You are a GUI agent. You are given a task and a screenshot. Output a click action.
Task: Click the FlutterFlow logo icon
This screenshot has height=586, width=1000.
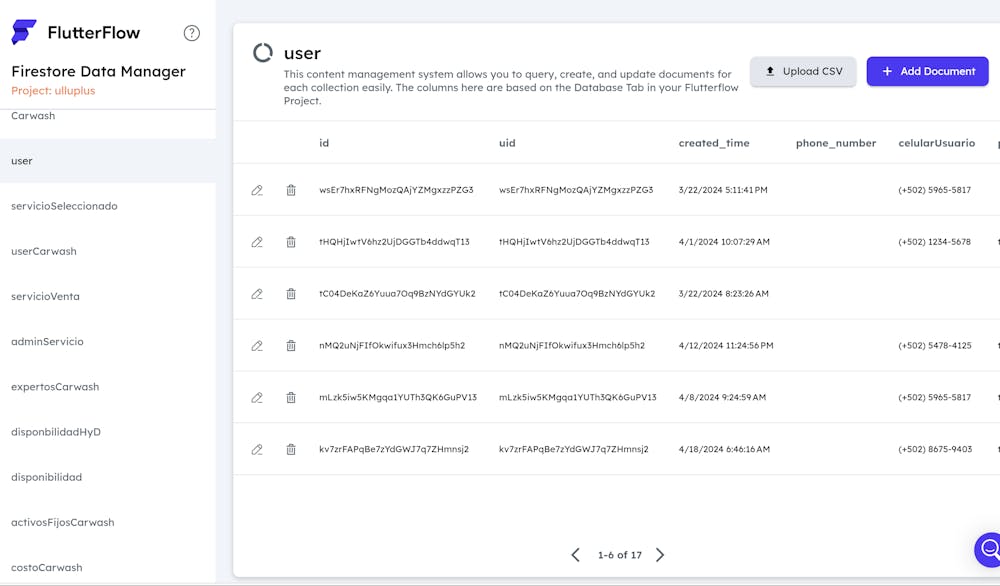24,33
